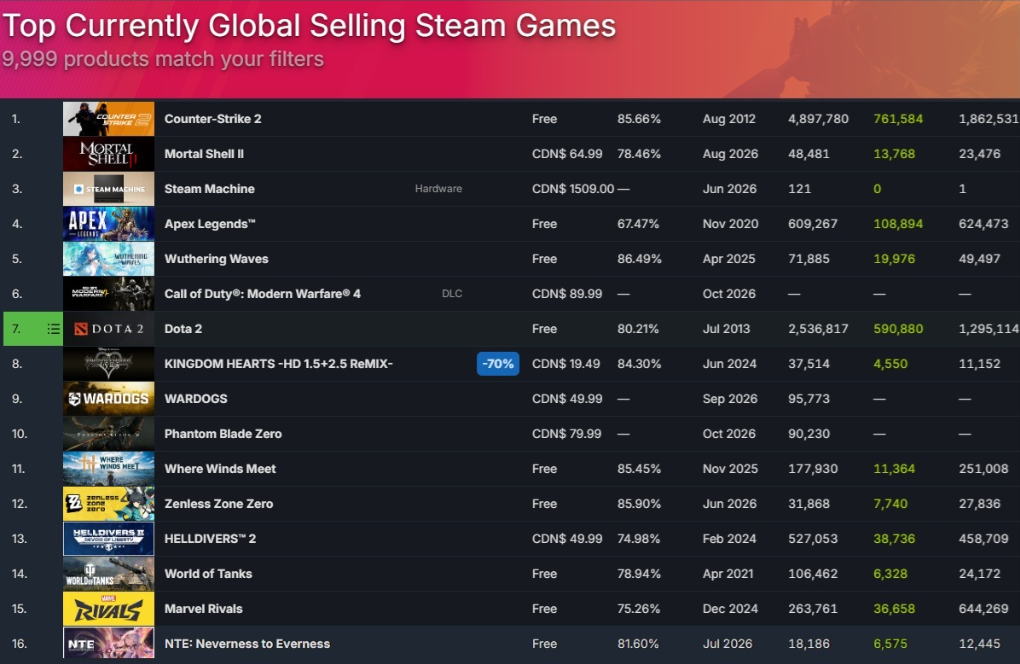Open the Wuthering Waves thumbnail image
Screen dimensions: 1020x664
109,259
